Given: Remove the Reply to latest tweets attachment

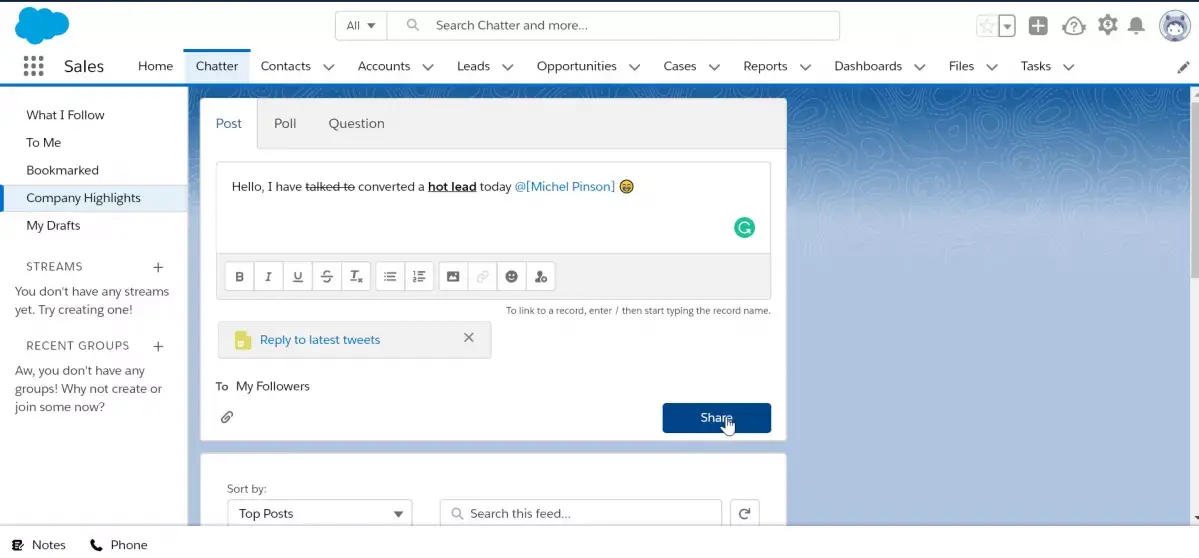Looking at the screenshot, I should (469, 337).
